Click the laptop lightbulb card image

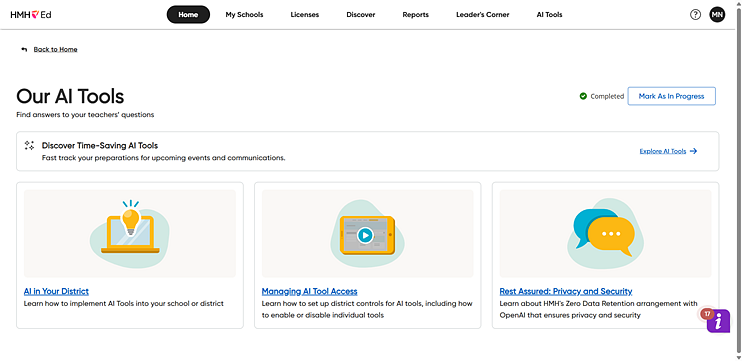coord(130,234)
